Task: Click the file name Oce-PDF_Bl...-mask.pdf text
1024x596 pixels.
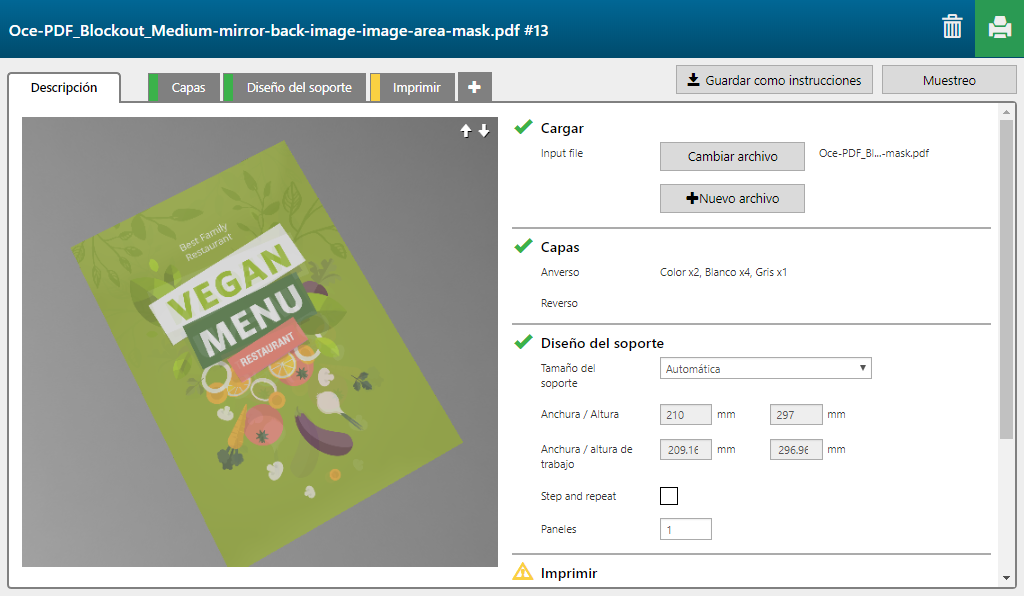Action: click(874, 153)
